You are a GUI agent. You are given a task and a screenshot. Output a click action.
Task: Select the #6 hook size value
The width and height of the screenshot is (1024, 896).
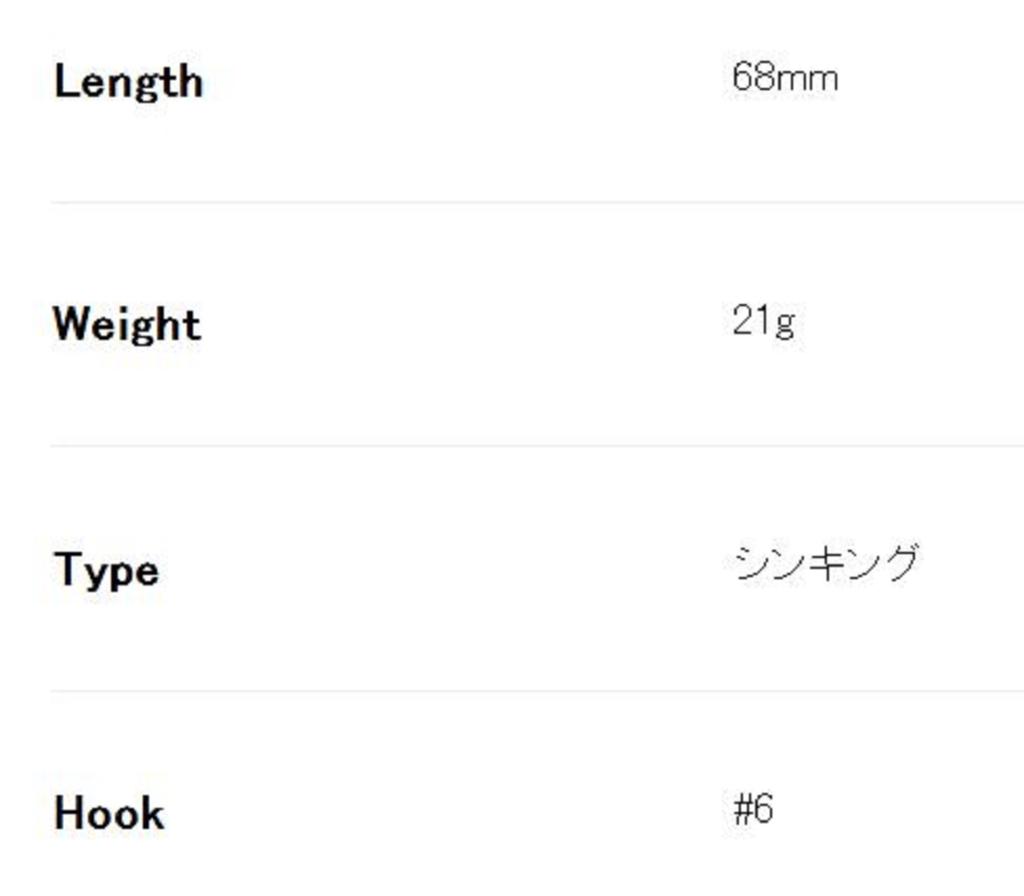[x=753, y=809]
